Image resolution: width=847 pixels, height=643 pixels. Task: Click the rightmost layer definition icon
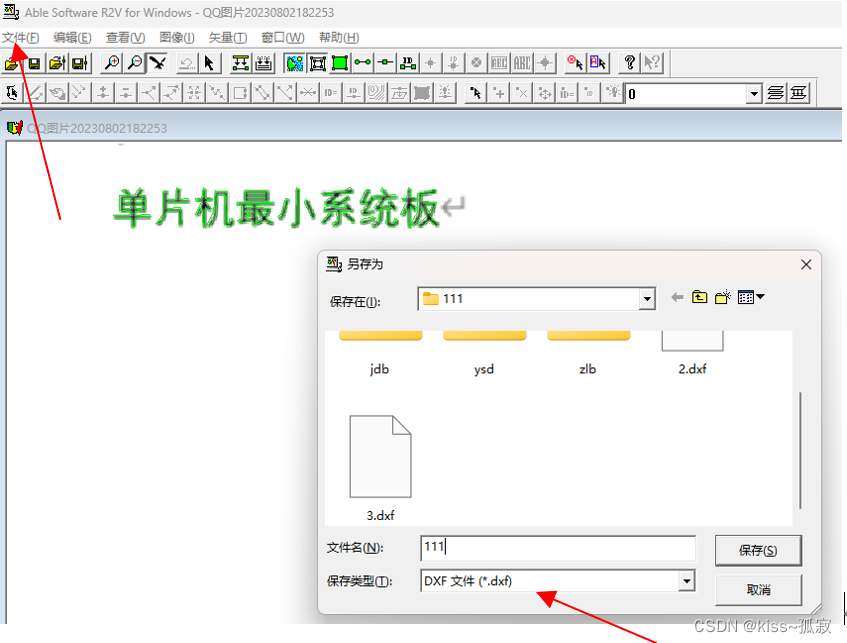(798, 93)
